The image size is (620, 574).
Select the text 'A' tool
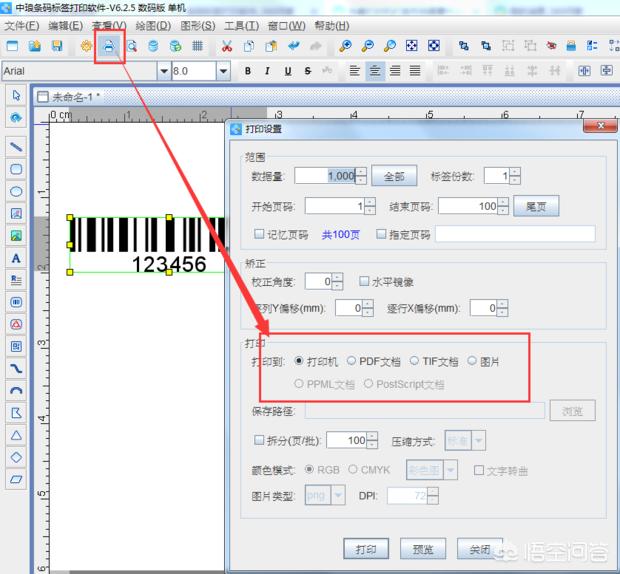pyautogui.click(x=16, y=259)
